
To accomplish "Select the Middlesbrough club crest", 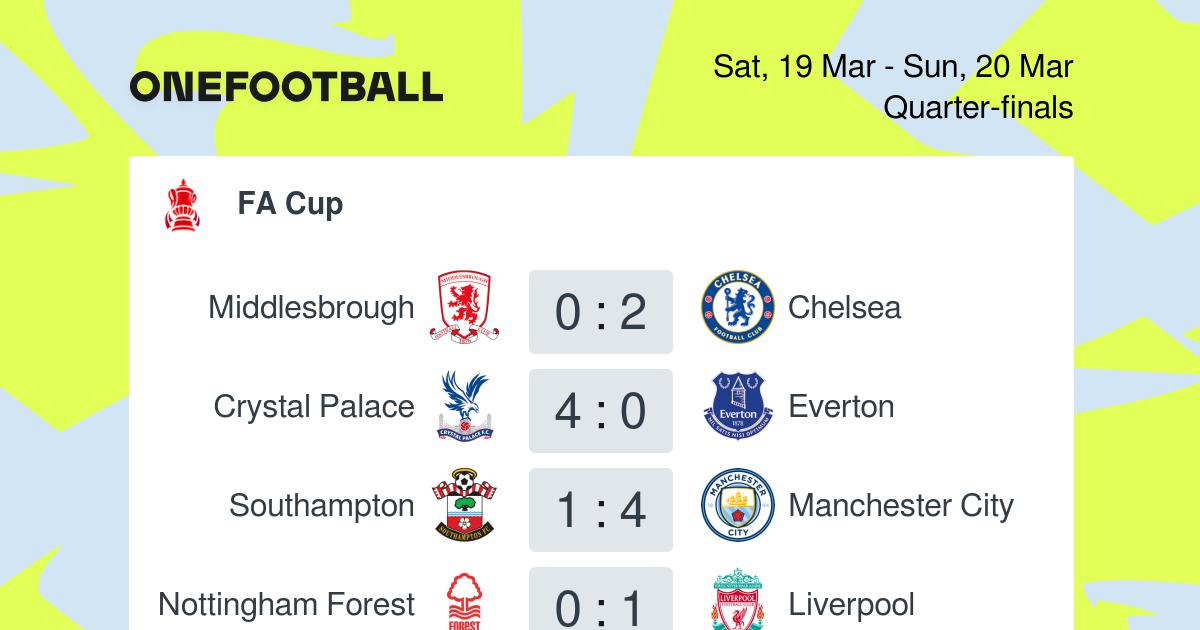I will (x=465, y=309).
